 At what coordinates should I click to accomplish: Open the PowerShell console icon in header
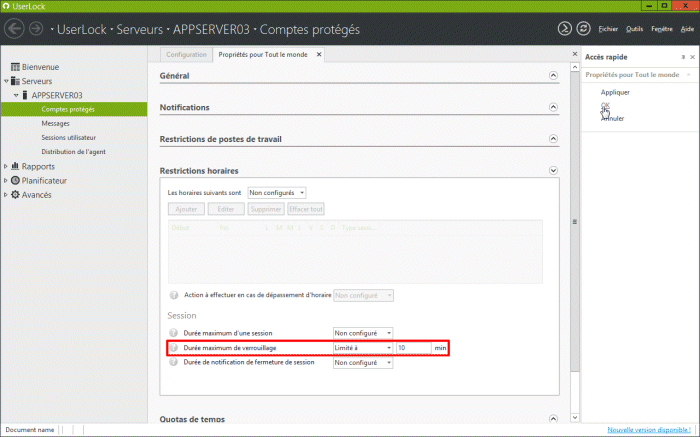click(x=565, y=29)
